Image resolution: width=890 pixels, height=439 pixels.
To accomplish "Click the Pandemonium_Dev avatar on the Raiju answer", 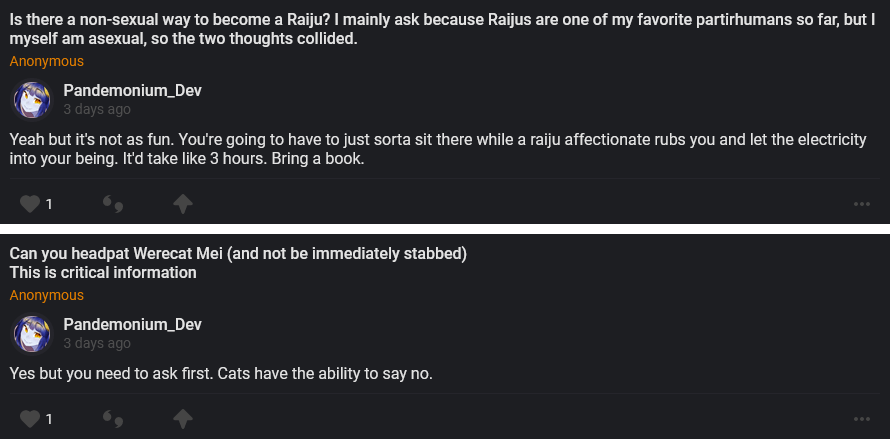I will pos(32,100).
